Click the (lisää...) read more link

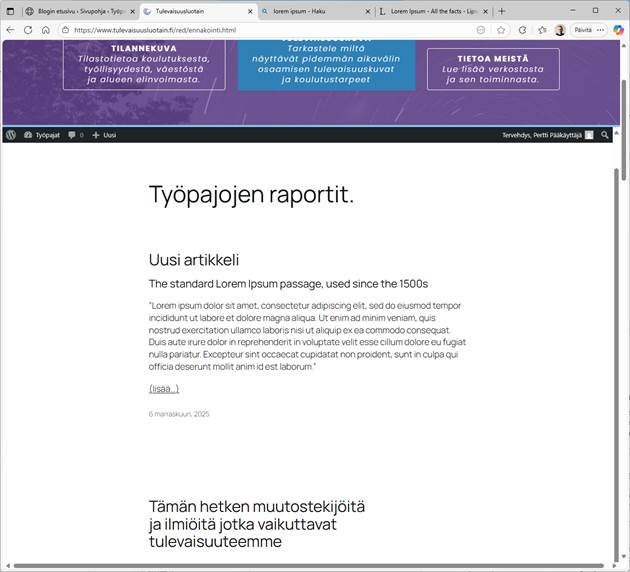click(x=164, y=388)
